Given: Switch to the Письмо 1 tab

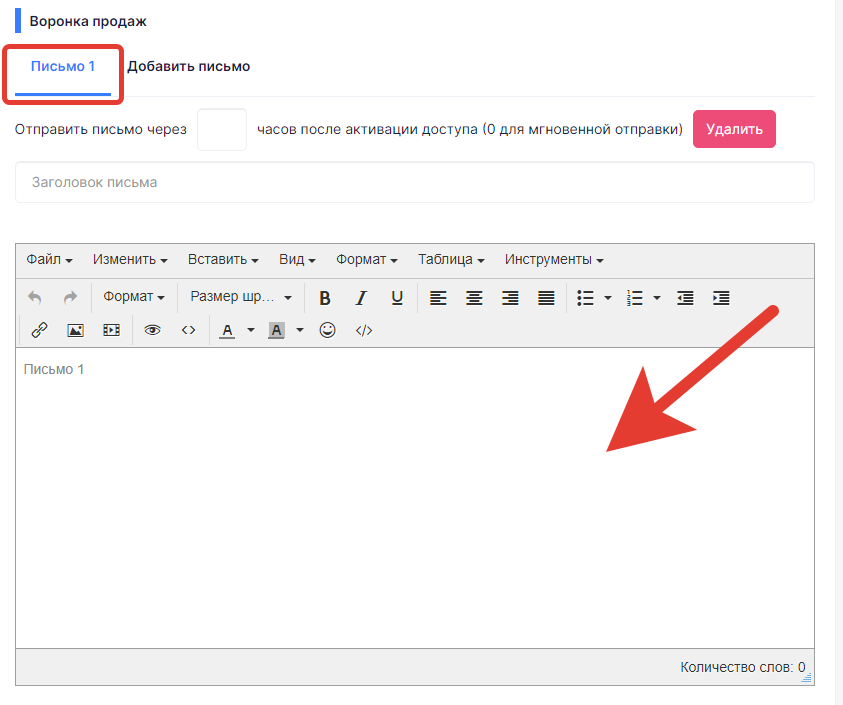Looking at the screenshot, I should coord(63,67).
